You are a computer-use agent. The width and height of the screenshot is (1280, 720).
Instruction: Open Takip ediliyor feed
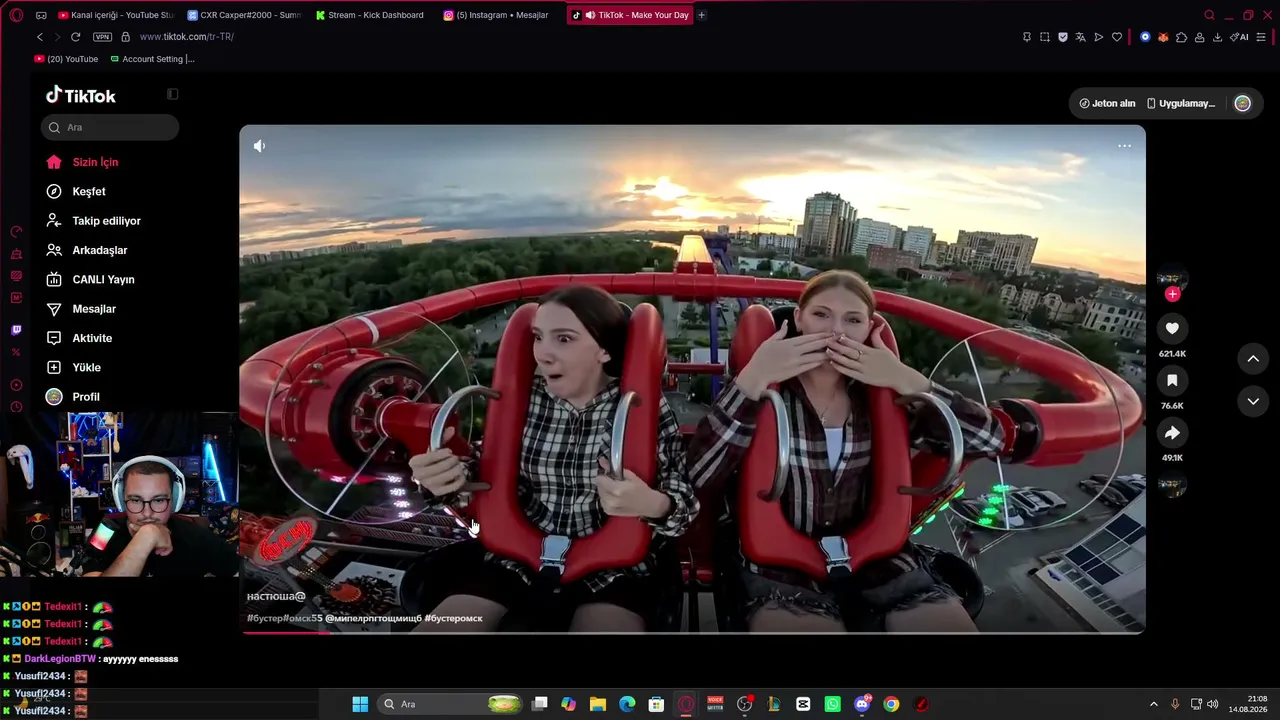click(x=106, y=221)
